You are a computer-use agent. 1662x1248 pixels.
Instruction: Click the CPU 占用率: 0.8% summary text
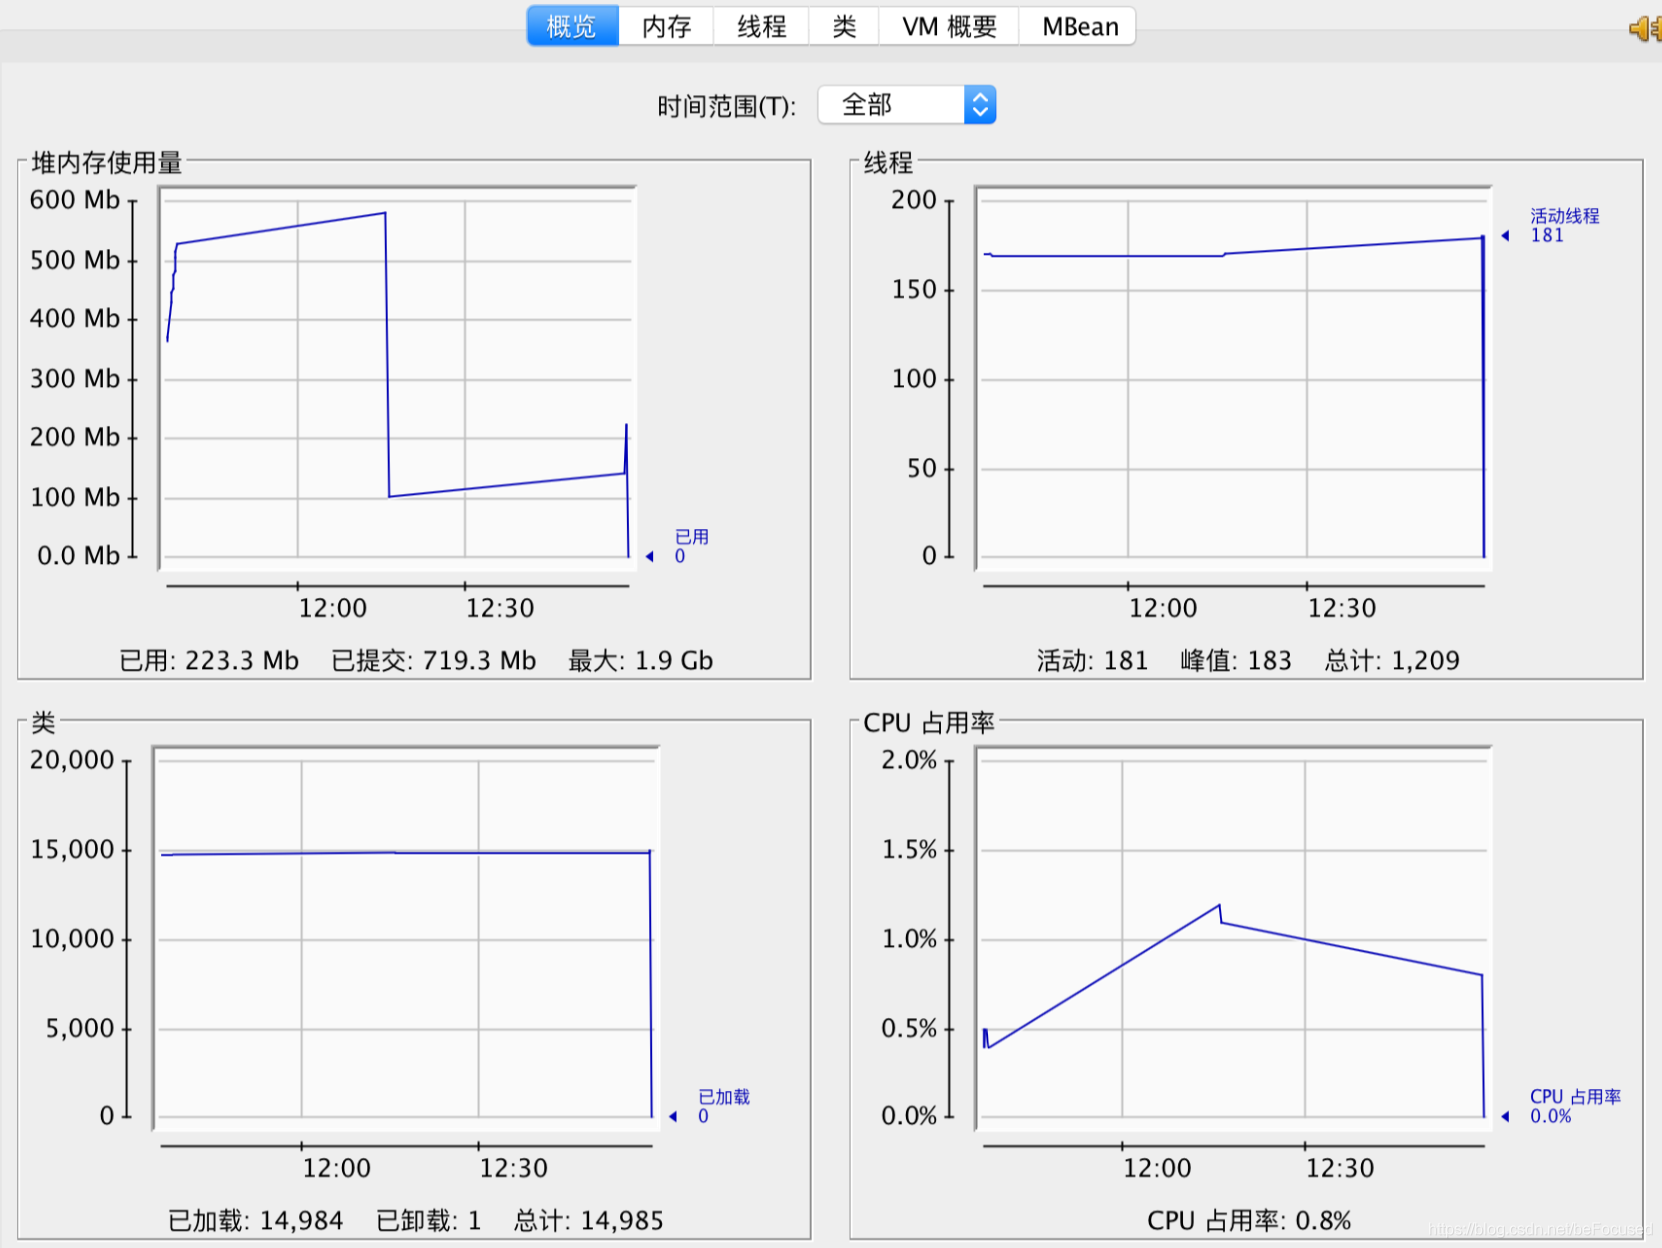tap(1249, 1220)
